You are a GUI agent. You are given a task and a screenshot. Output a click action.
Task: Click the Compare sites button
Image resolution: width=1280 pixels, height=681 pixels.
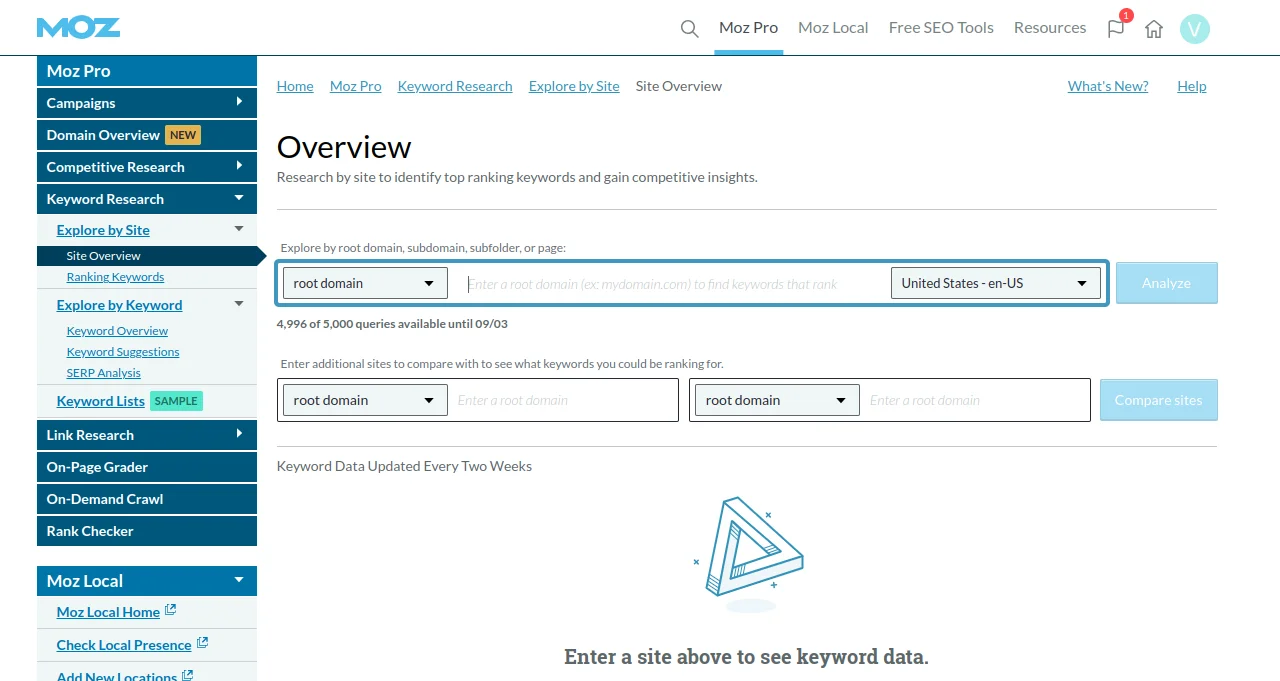coord(1158,400)
